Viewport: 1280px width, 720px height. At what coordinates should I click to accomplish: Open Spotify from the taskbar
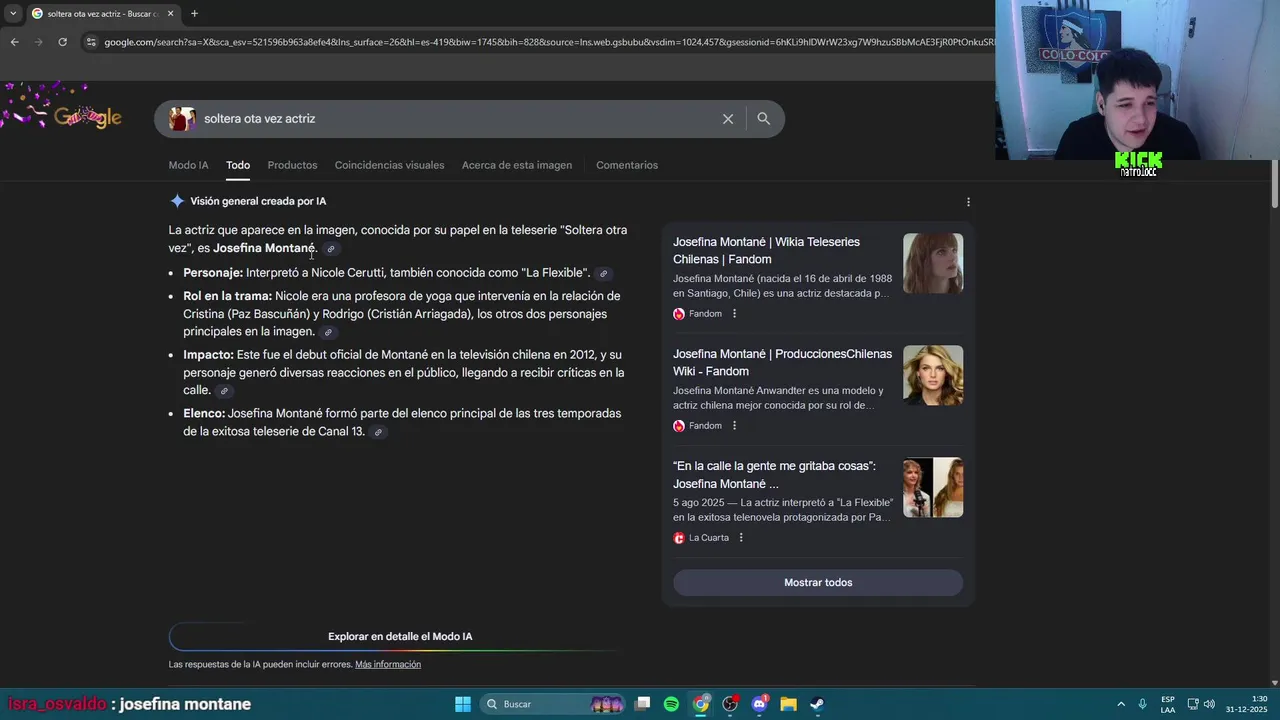[x=671, y=704]
